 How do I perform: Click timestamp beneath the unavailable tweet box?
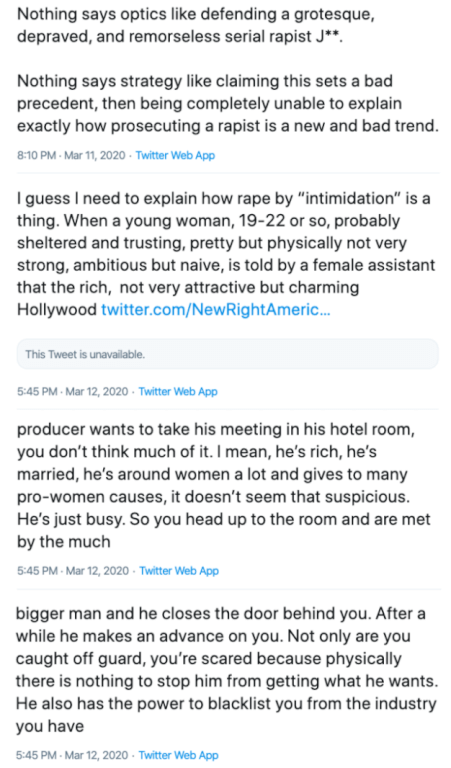point(73,391)
